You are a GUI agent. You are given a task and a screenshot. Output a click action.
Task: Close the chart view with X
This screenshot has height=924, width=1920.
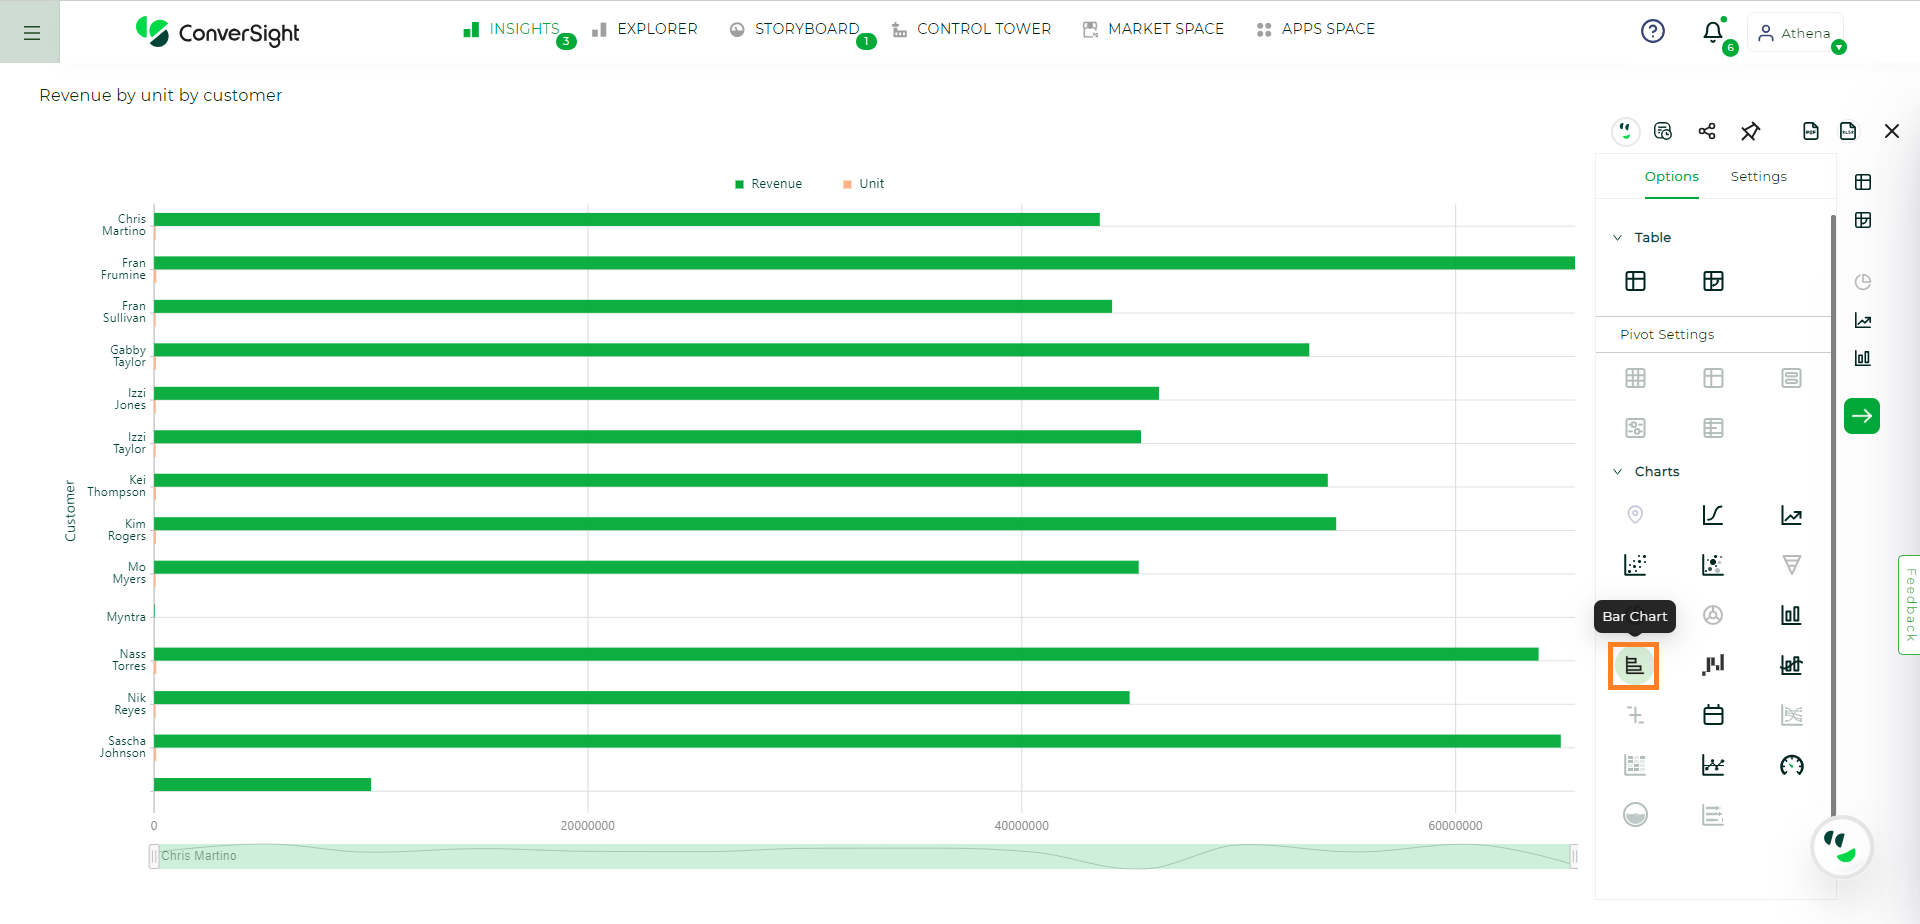(1892, 131)
